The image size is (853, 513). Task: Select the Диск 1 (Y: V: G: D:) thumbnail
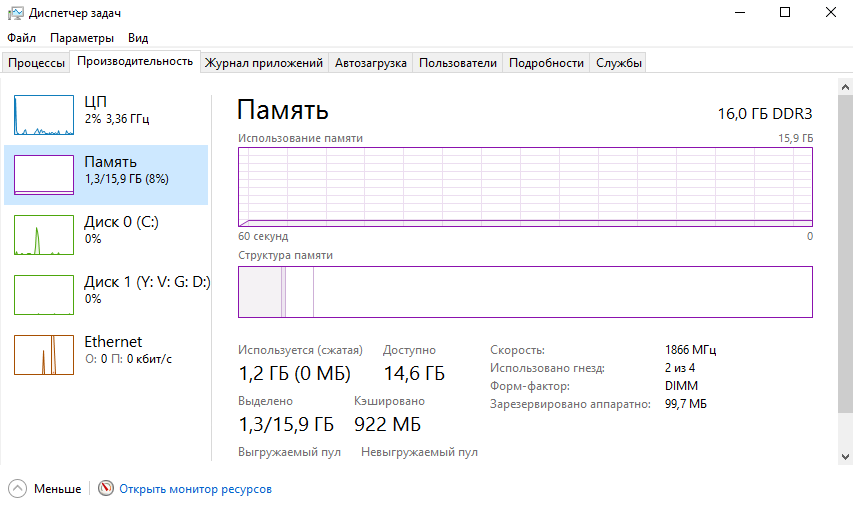(44, 294)
